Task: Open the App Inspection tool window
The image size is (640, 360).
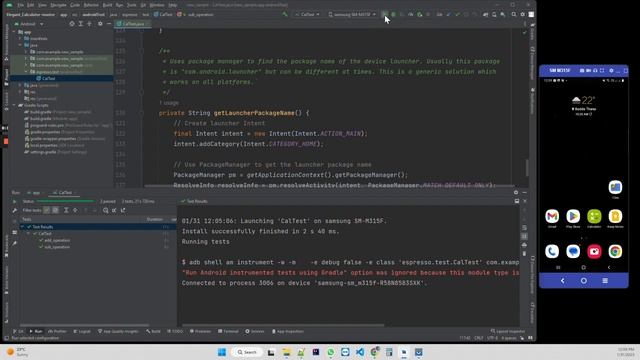Action: coord(288,331)
